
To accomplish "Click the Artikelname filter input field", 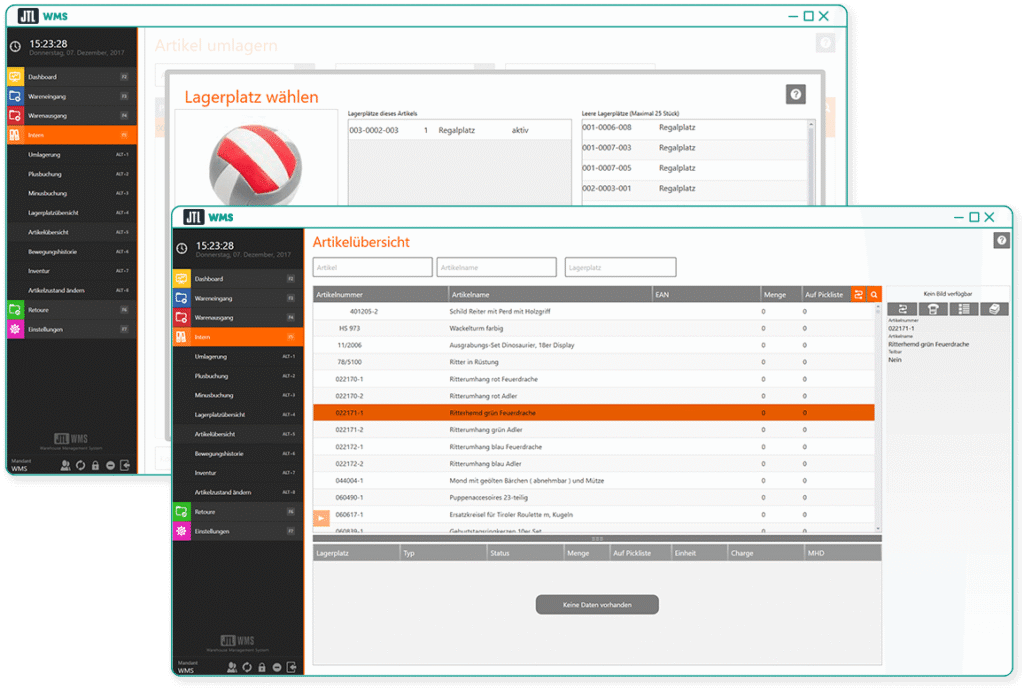I will pos(496,267).
